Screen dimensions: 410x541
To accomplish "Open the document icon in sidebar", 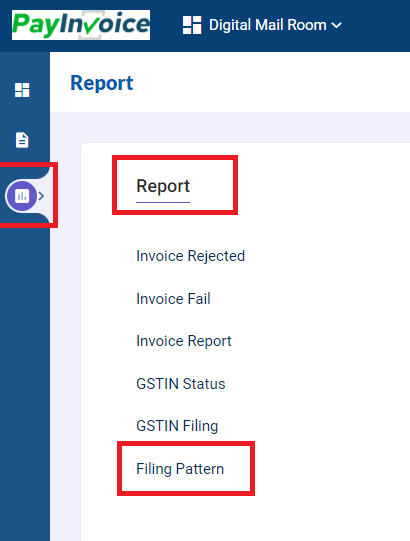I will [x=22, y=140].
